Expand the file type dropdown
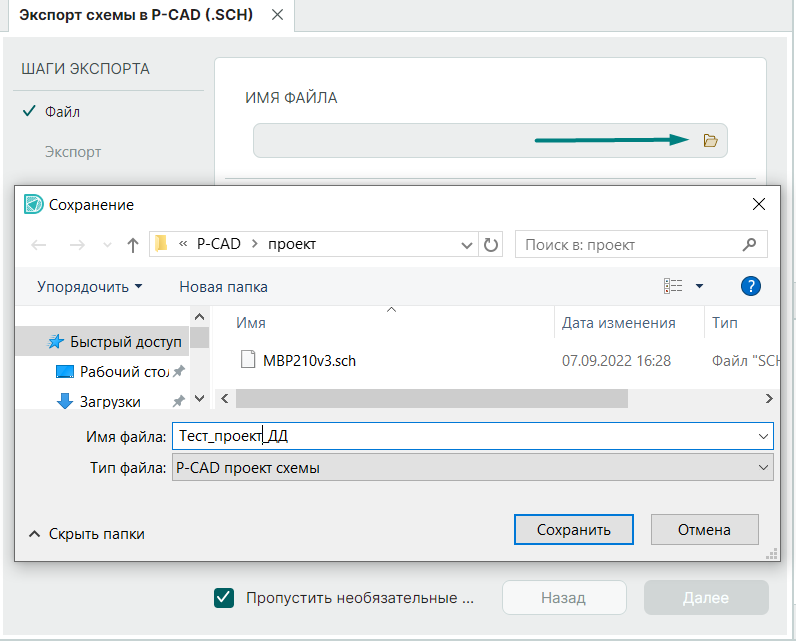The image size is (796, 644). (764, 467)
